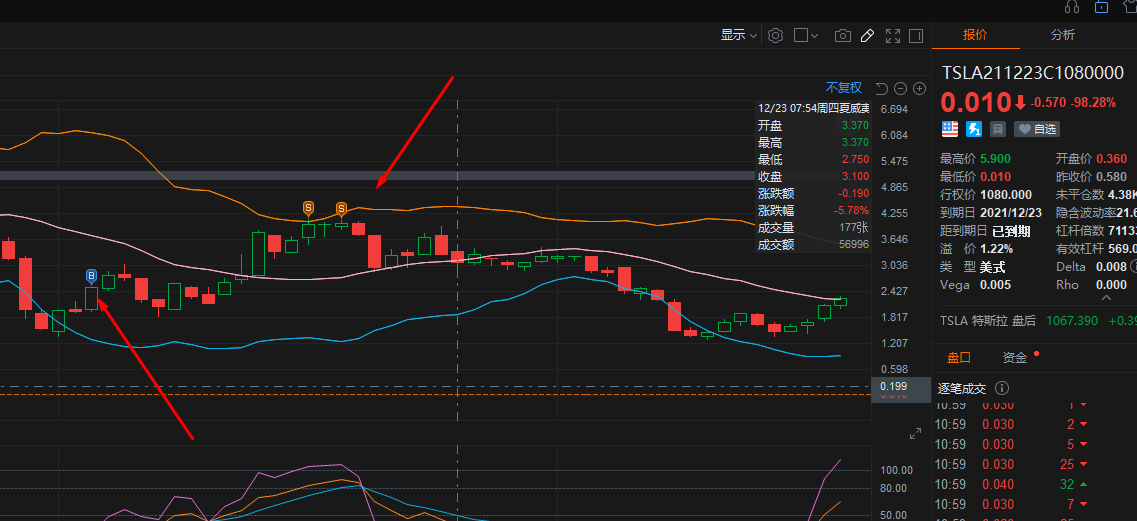Click the 溢价 1.22% value
The height and width of the screenshot is (521, 1137).
click(996, 249)
